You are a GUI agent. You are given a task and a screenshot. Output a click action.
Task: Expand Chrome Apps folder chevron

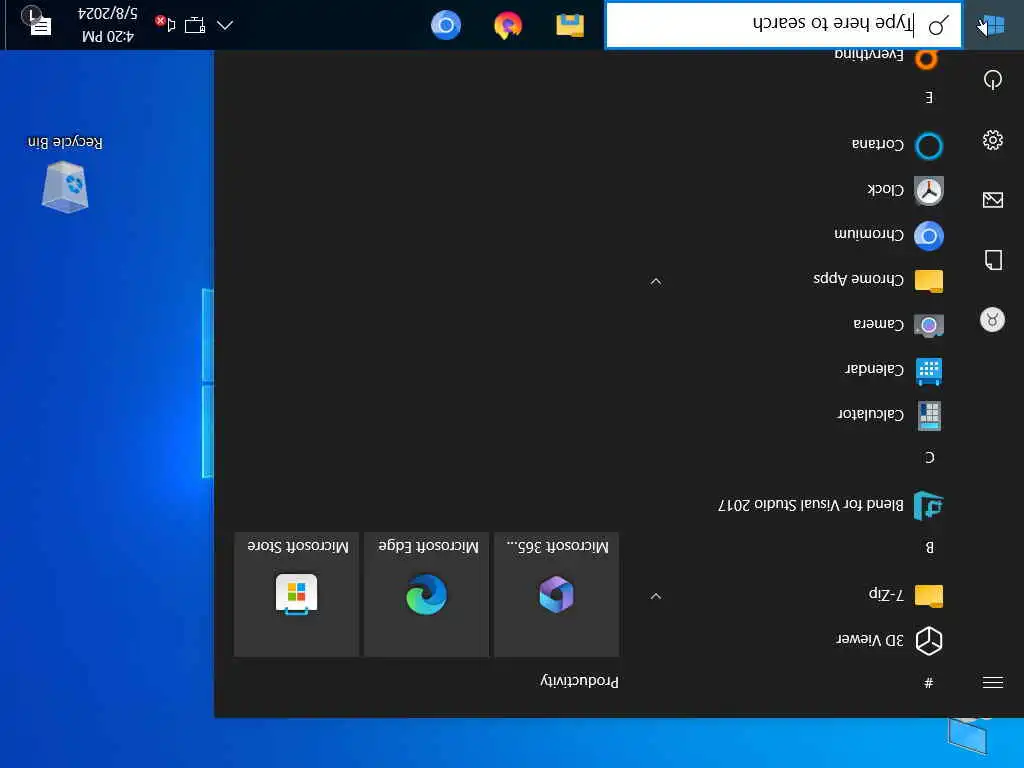[x=656, y=281]
